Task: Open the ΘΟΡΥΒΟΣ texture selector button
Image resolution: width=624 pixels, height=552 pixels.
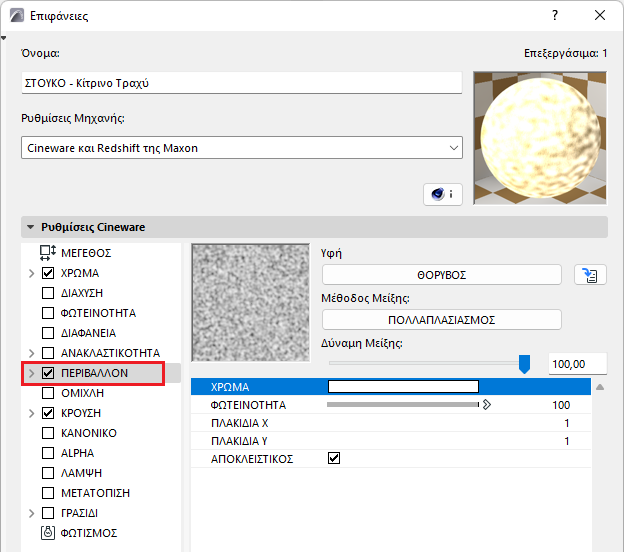Action: click(x=442, y=275)
